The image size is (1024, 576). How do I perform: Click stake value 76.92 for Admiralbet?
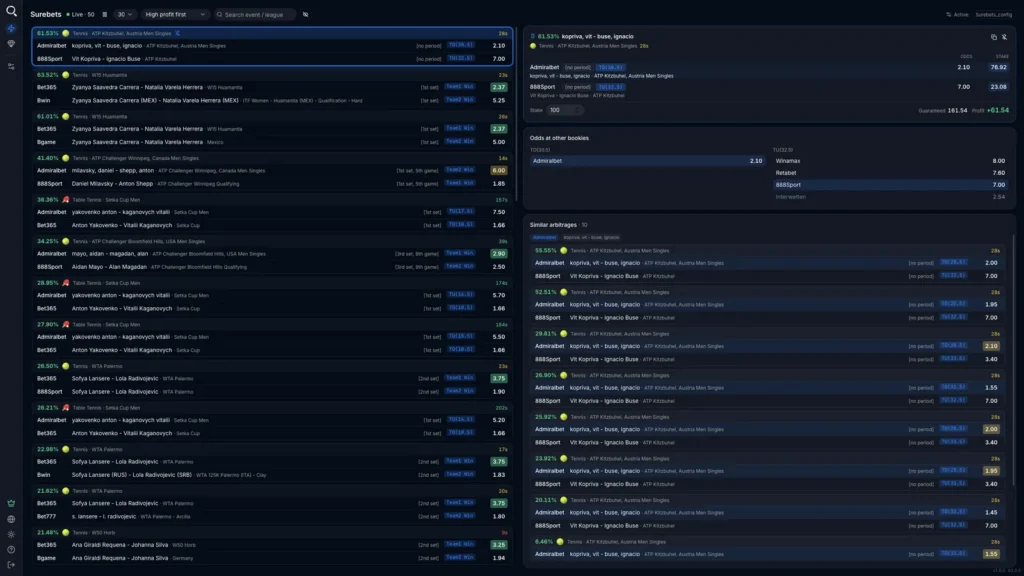click(999, 67)
